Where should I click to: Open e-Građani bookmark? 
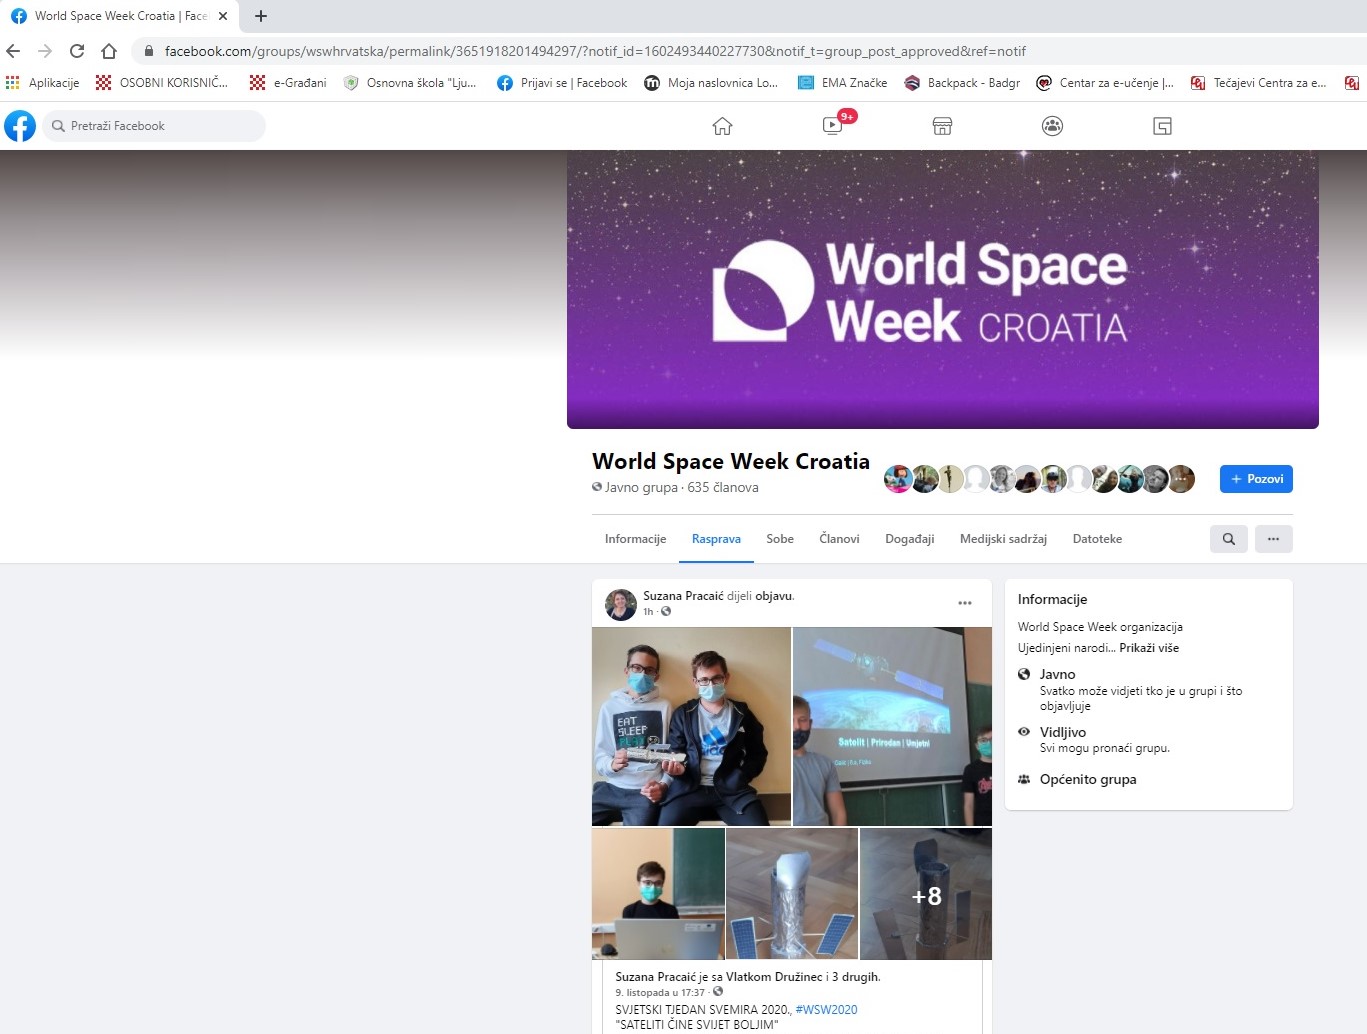(288, 83)
